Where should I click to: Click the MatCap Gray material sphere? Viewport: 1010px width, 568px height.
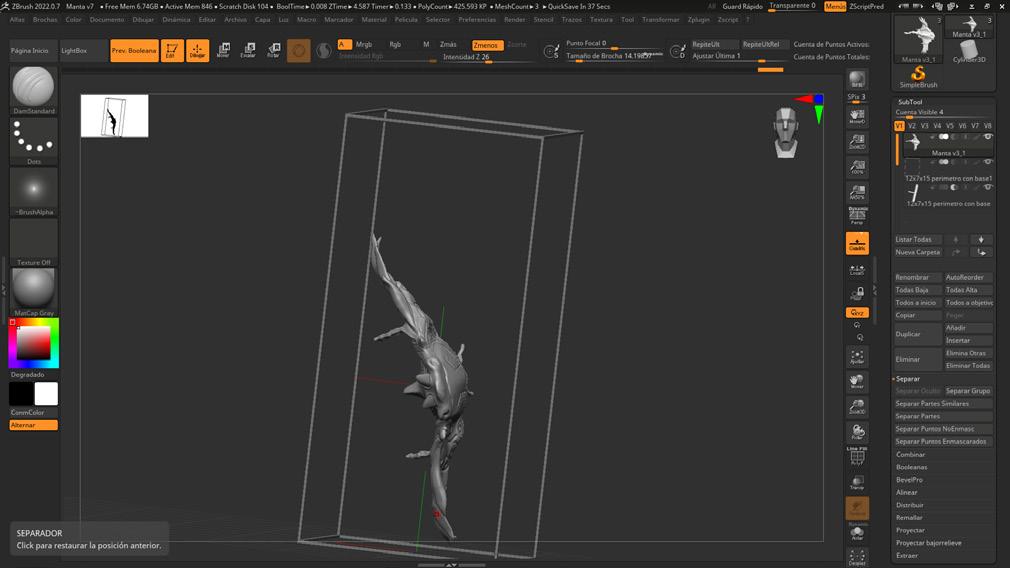pyautogui.click(x=33, y=289)
